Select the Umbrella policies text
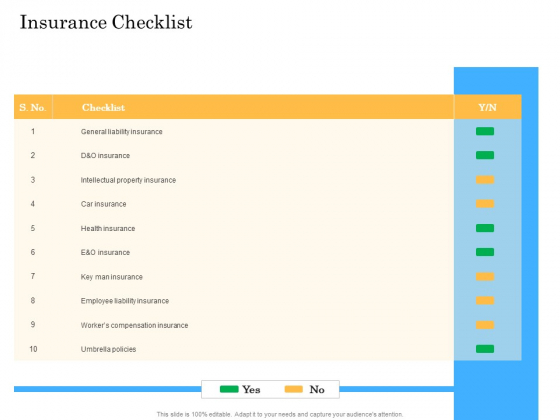This screenshot has height=420, width=560. click(108, 349)
